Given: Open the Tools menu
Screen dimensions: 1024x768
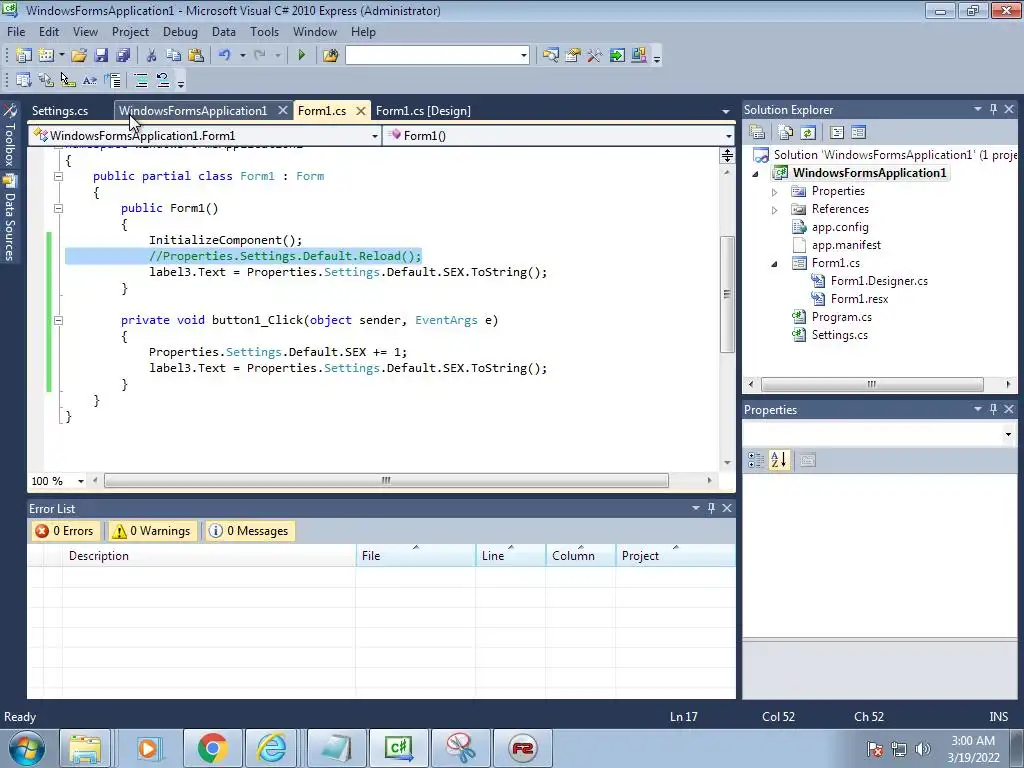Looking at the screenshot, I should click(x=264, y=32).
